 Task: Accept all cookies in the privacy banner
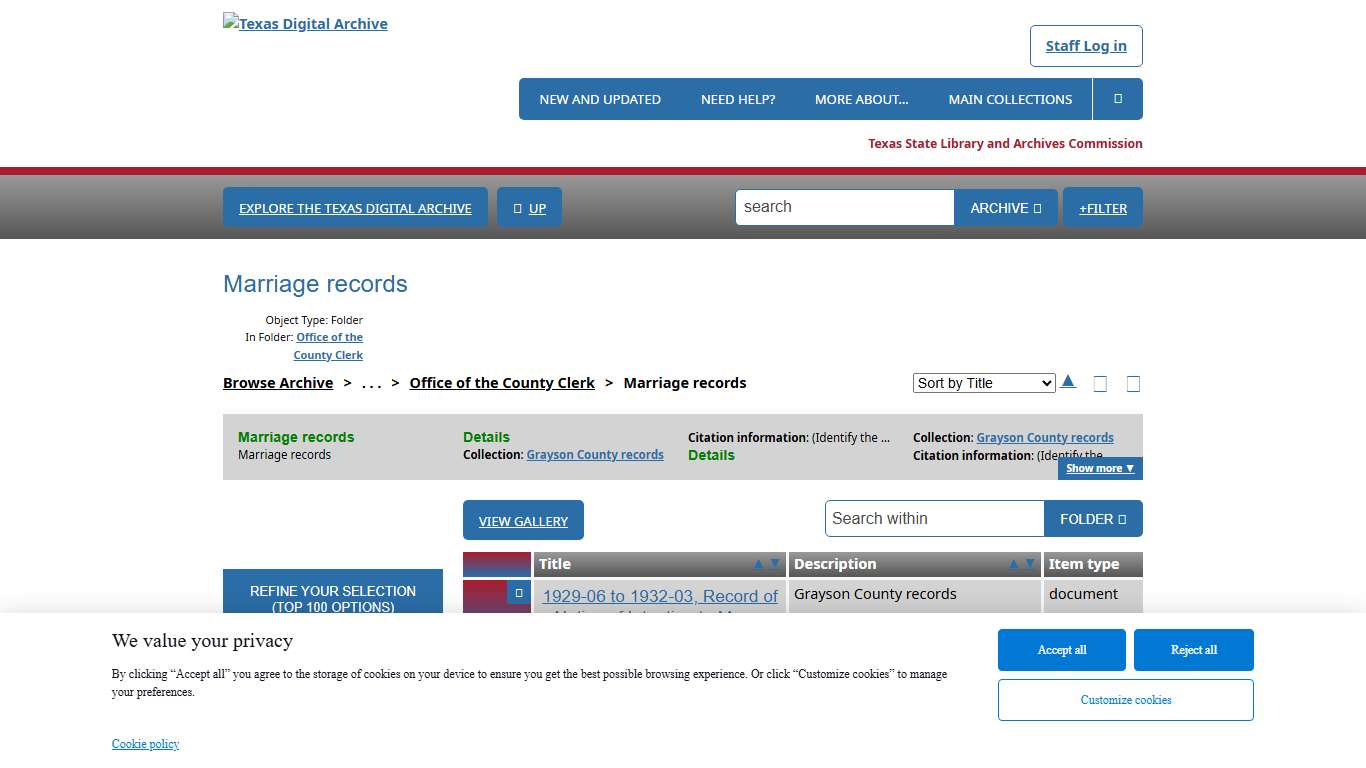click(x=1061, y=649)
